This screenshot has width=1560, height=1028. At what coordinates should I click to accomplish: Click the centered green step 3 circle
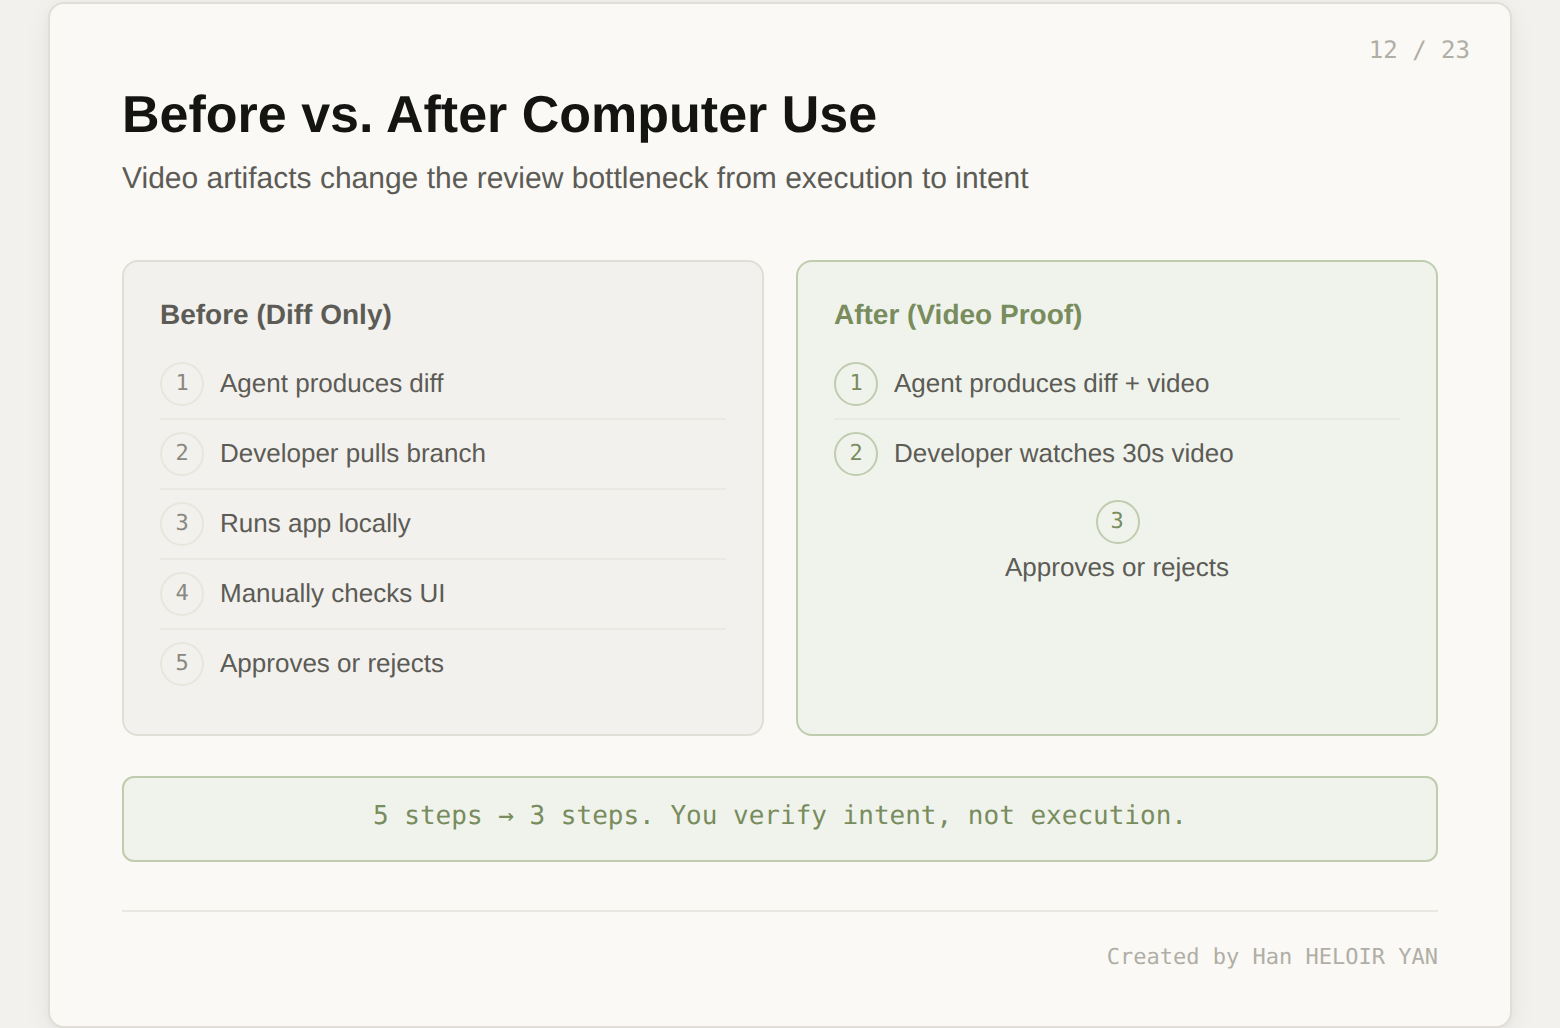click(x=1117, y=522)
